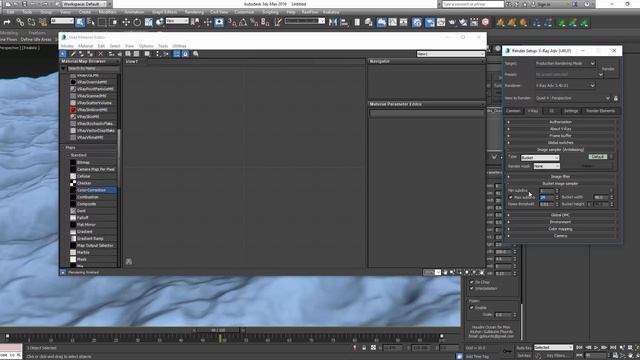Screen dimensions: 640x360
Task: Click the first orange V-Ray toolbar icon
Action: [x=500, y=22]
